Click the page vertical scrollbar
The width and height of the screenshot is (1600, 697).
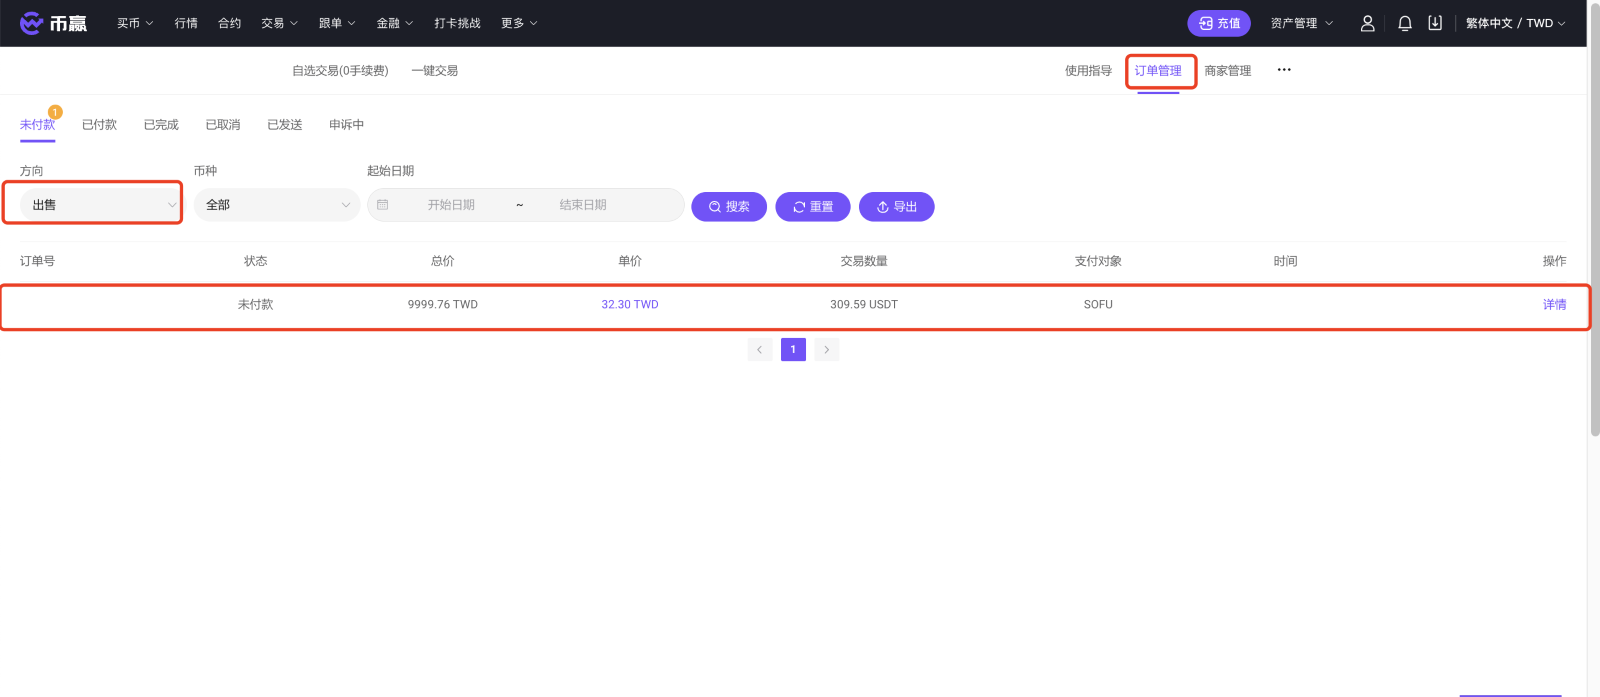1595,220
